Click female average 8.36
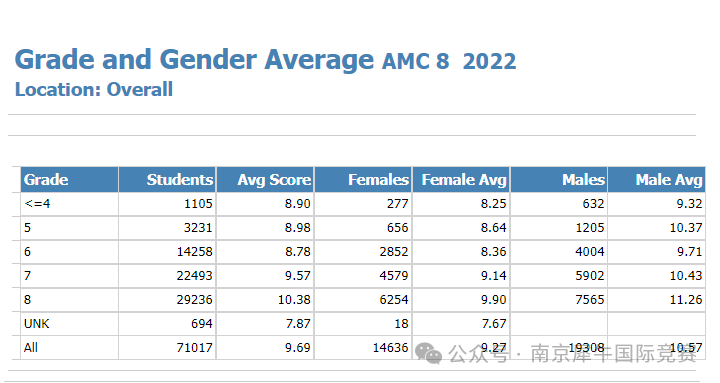This screenshot has width=720, height=383. point(494,252)
